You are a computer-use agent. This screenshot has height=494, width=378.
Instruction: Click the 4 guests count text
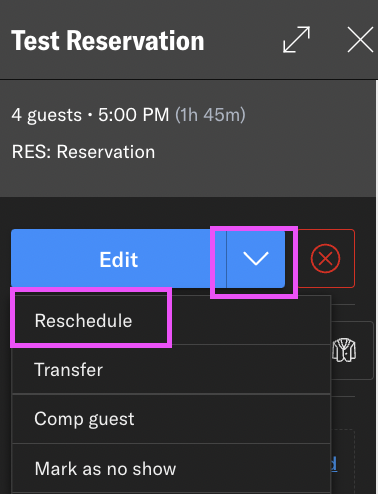pos(46,115)
